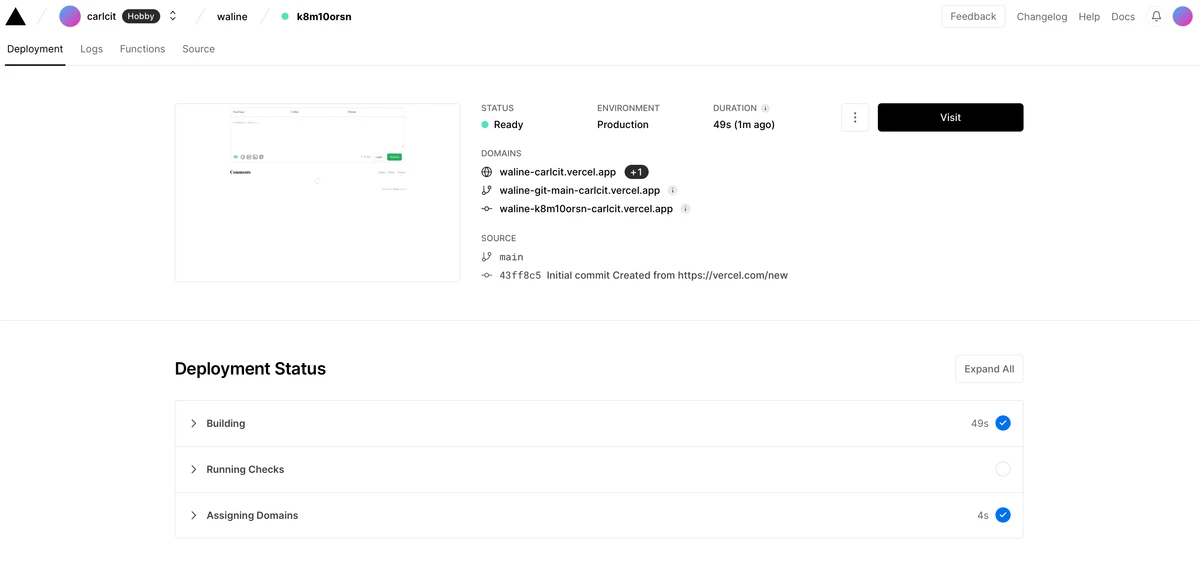Open the carlcit account avatar

pyautogui.click(x=70, y=16)
